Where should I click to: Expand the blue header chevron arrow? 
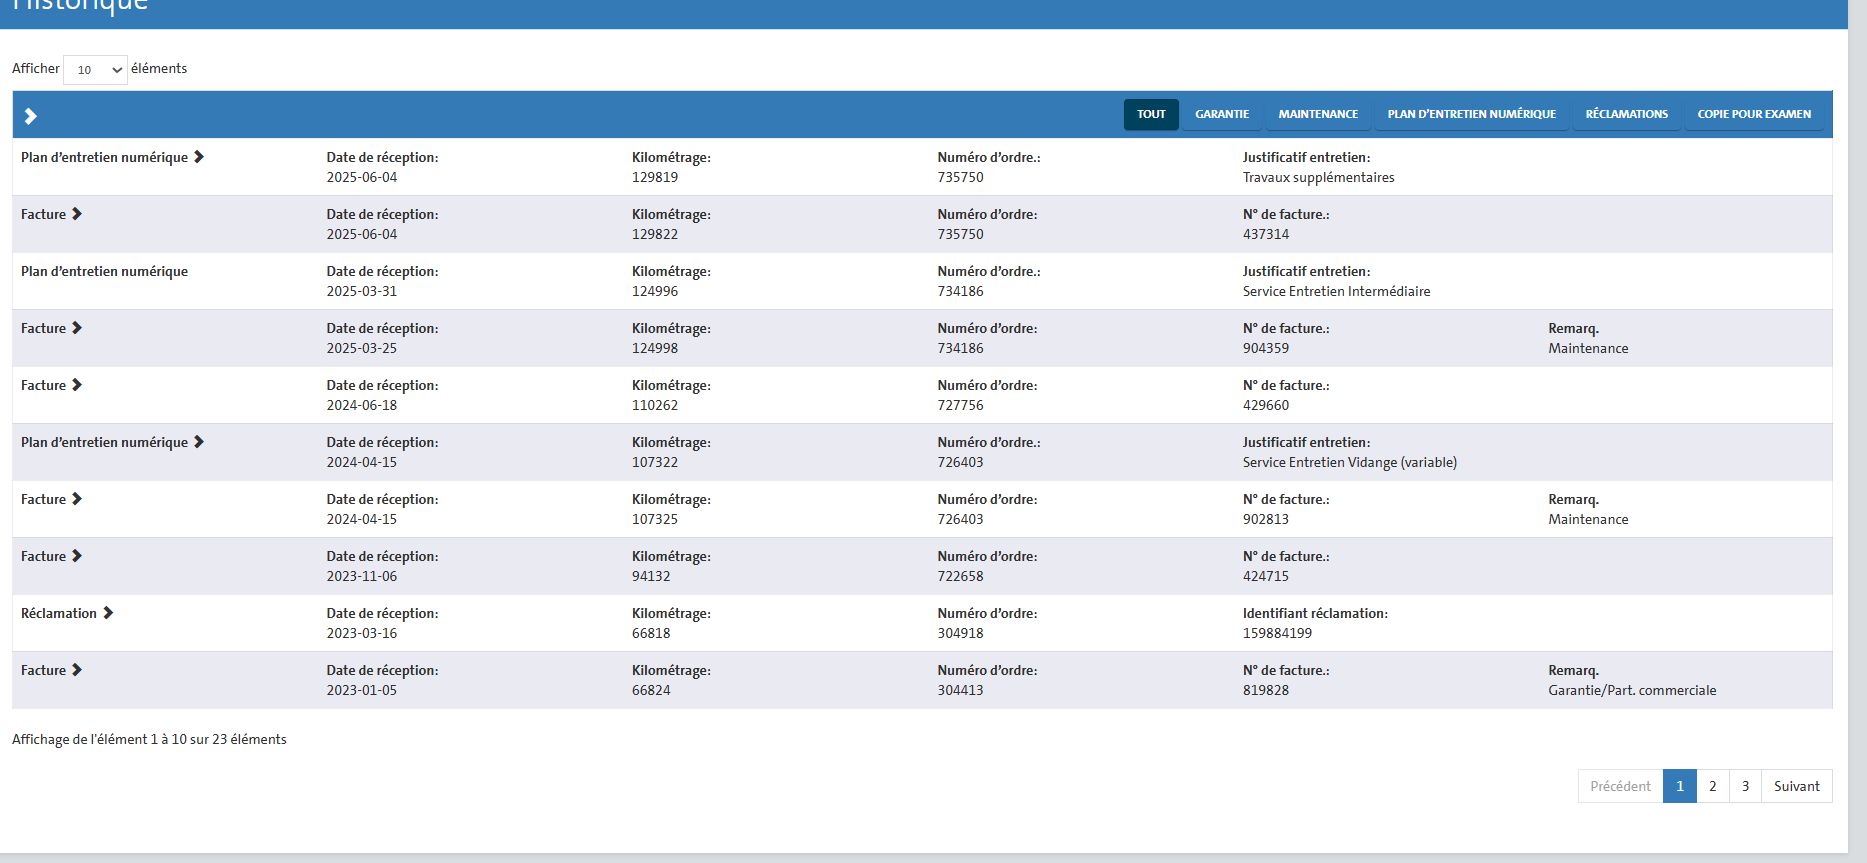coord(30,116)
